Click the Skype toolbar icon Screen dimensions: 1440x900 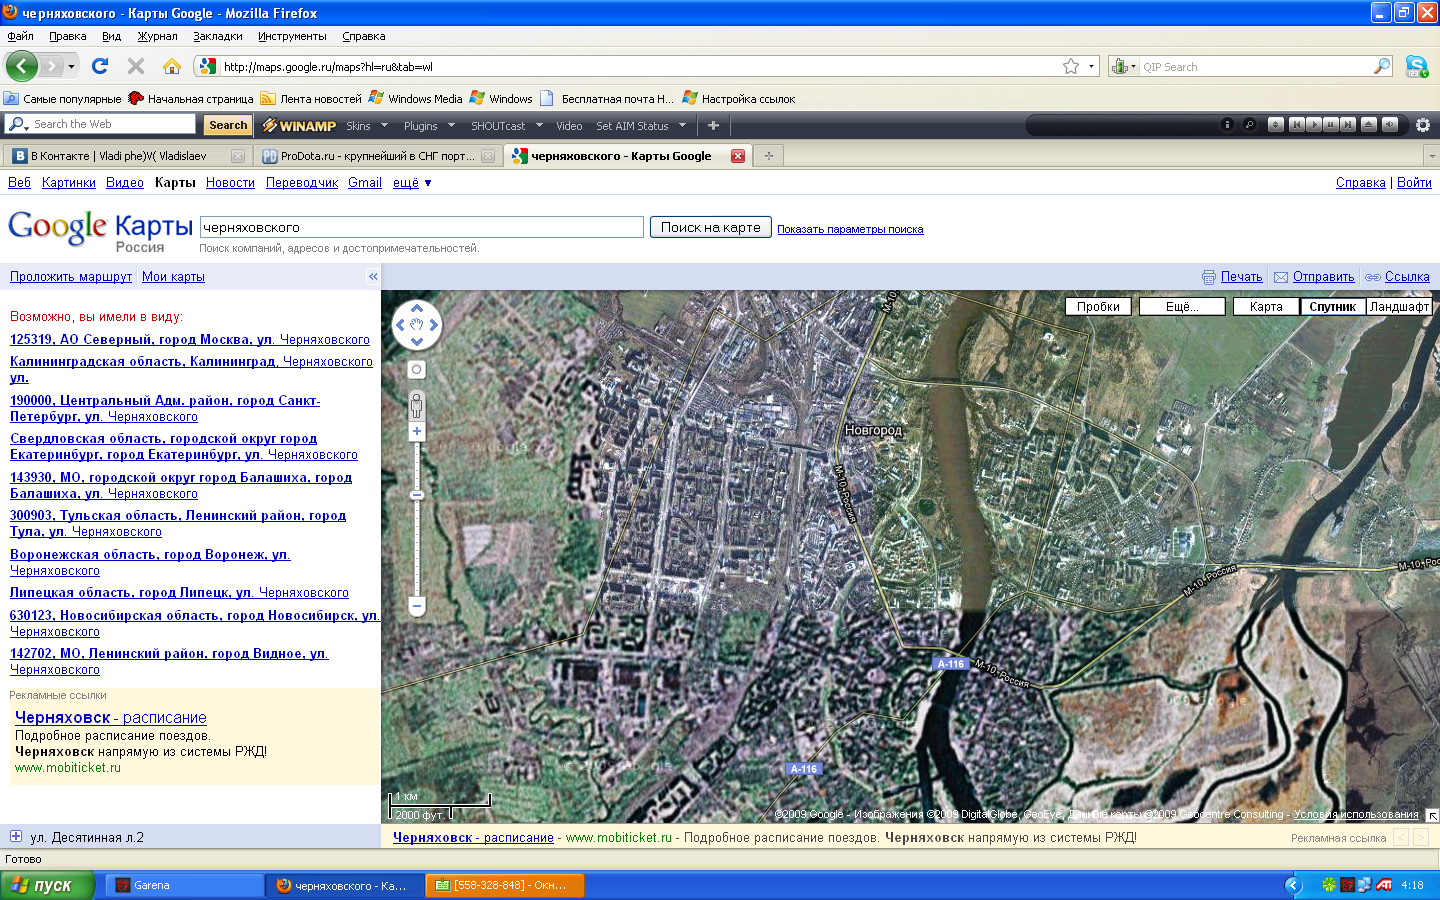(1417, 66)
